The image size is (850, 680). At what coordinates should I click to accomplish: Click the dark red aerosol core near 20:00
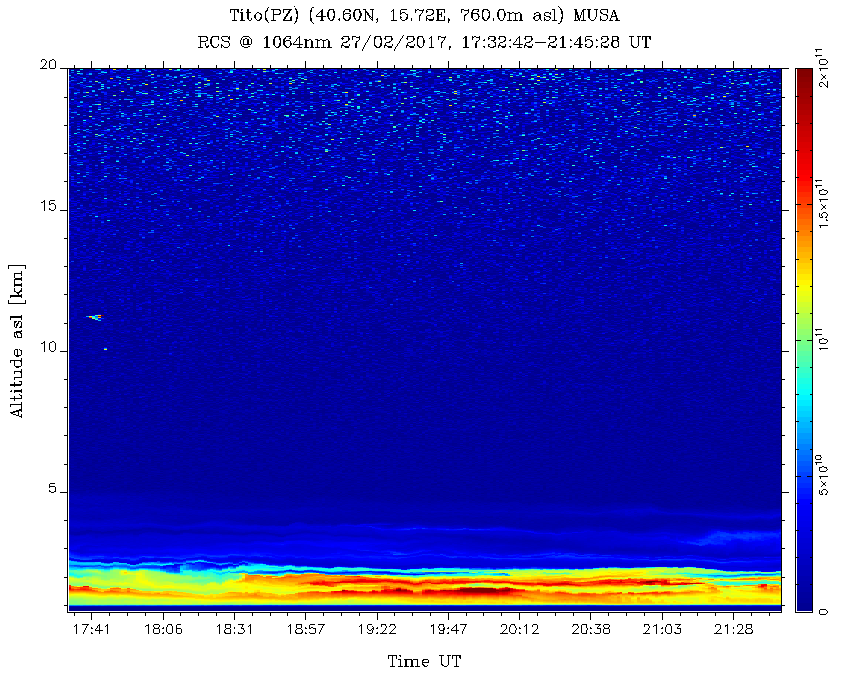[x=482, y=591]
